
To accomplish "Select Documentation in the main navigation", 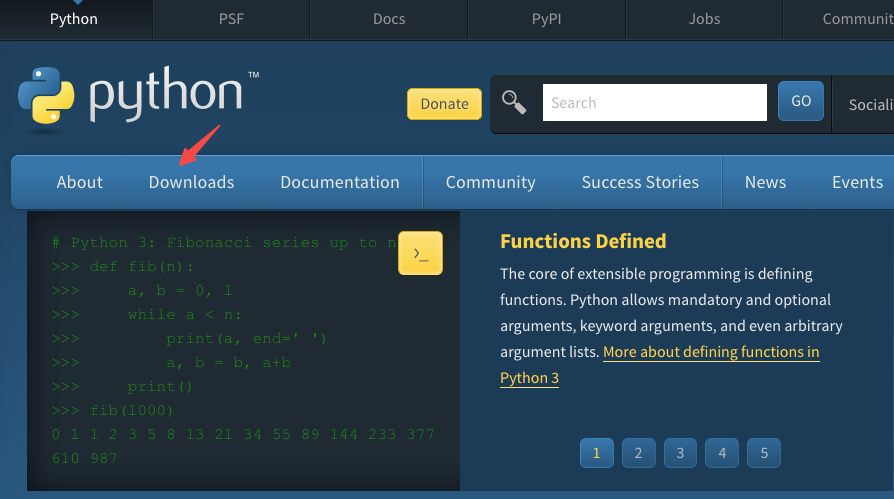I will tap(340, 182).
